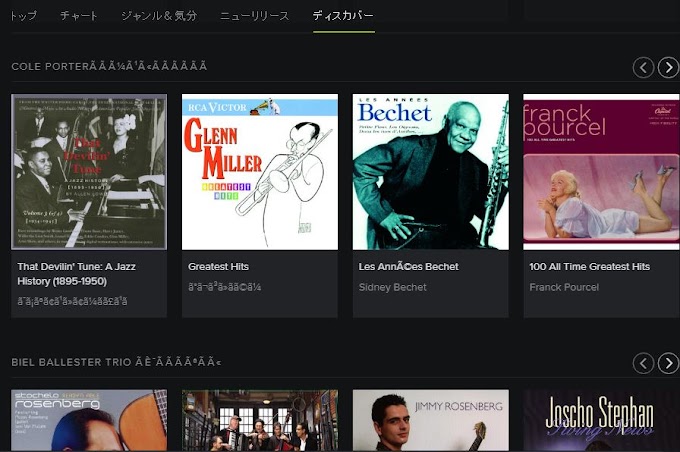680x452 pixels.
Task: Click 100 All Time Greatest Hits title
Action: 589,267
